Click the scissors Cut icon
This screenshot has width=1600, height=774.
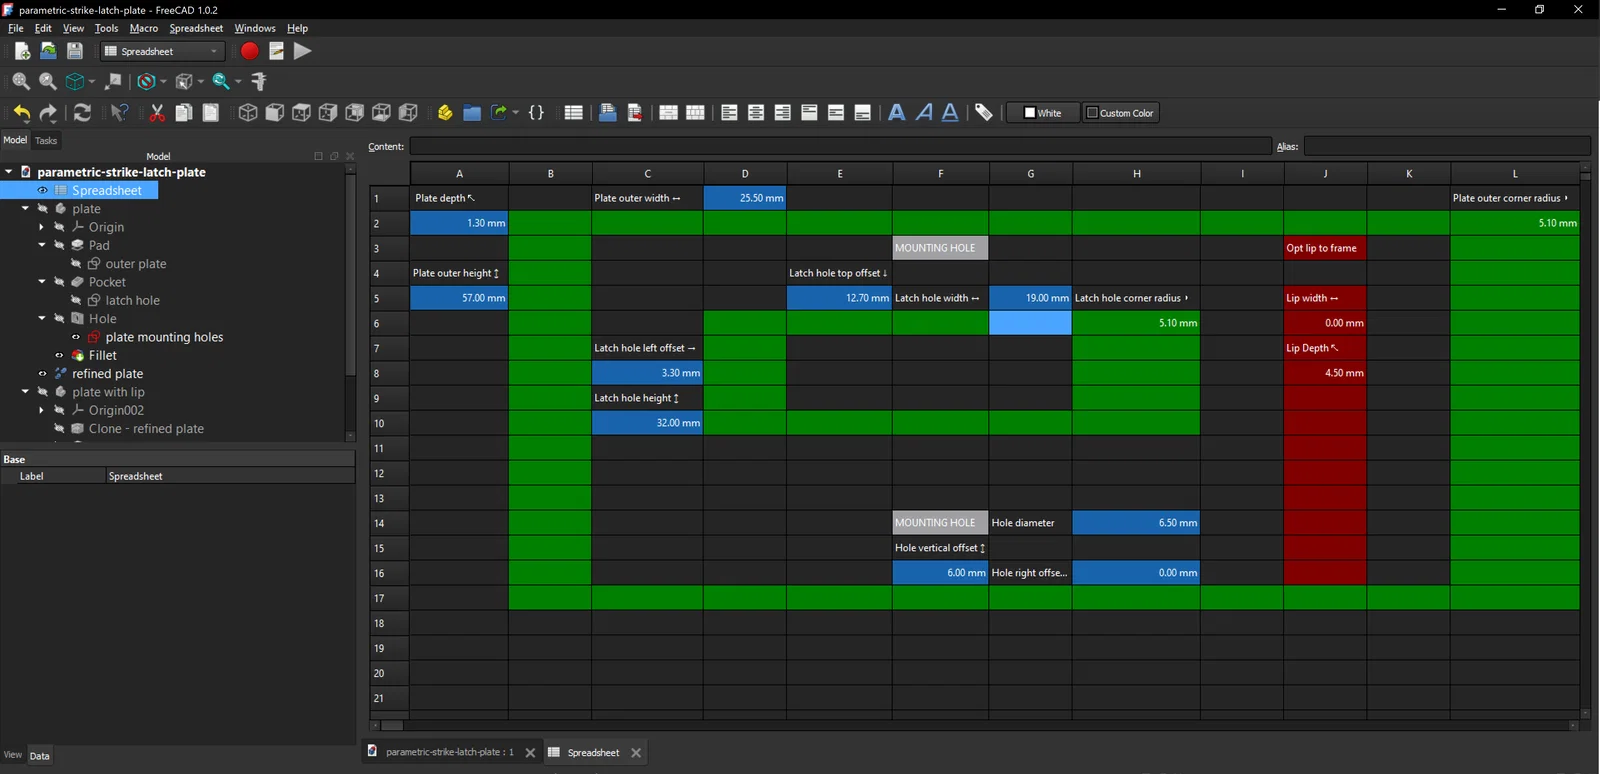click(157, 113)
